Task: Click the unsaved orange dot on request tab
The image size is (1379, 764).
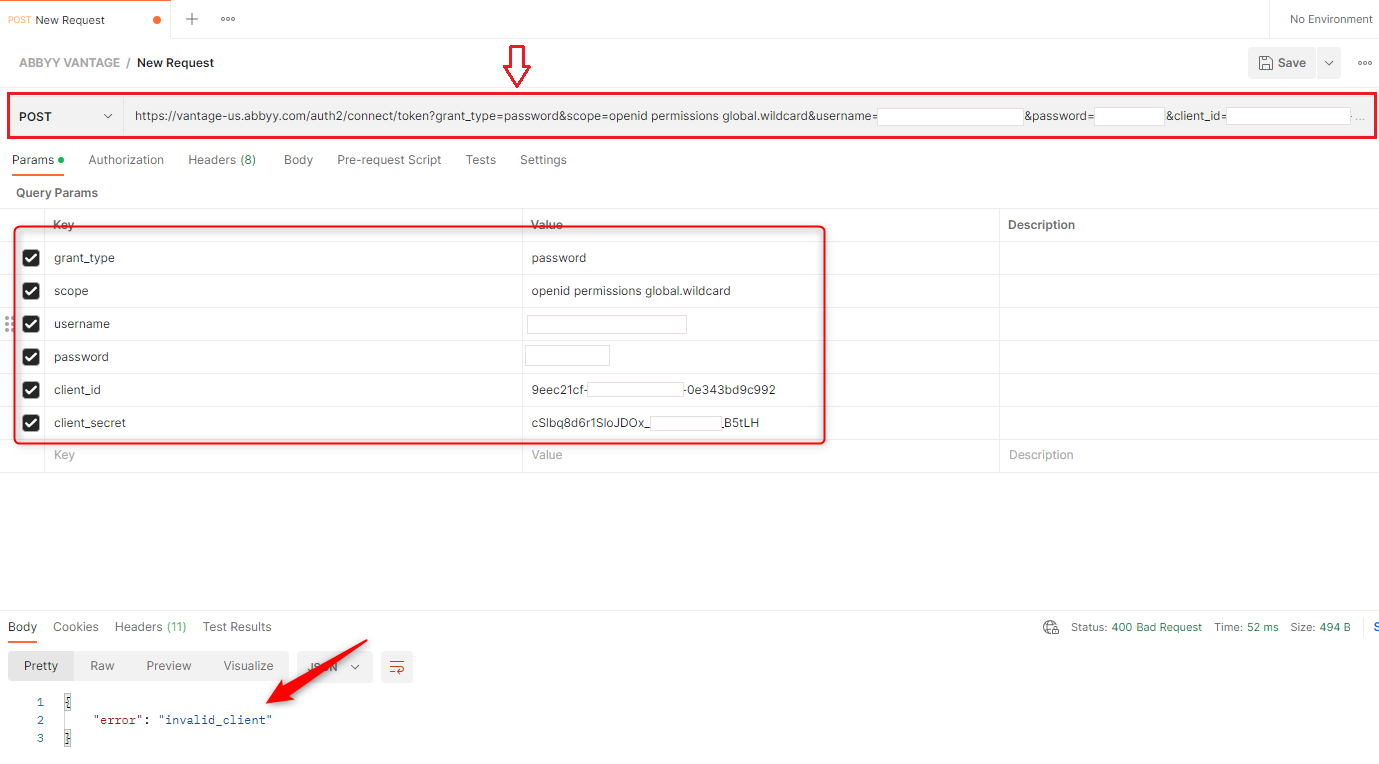Action: pos(157,20)
